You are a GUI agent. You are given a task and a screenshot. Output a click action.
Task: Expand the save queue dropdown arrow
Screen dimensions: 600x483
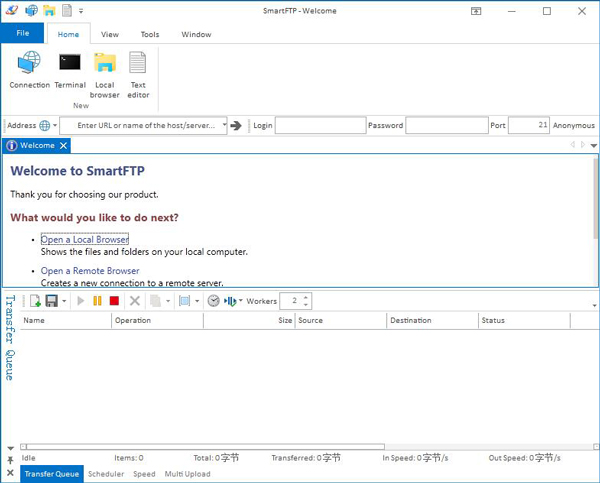[64, 301]
